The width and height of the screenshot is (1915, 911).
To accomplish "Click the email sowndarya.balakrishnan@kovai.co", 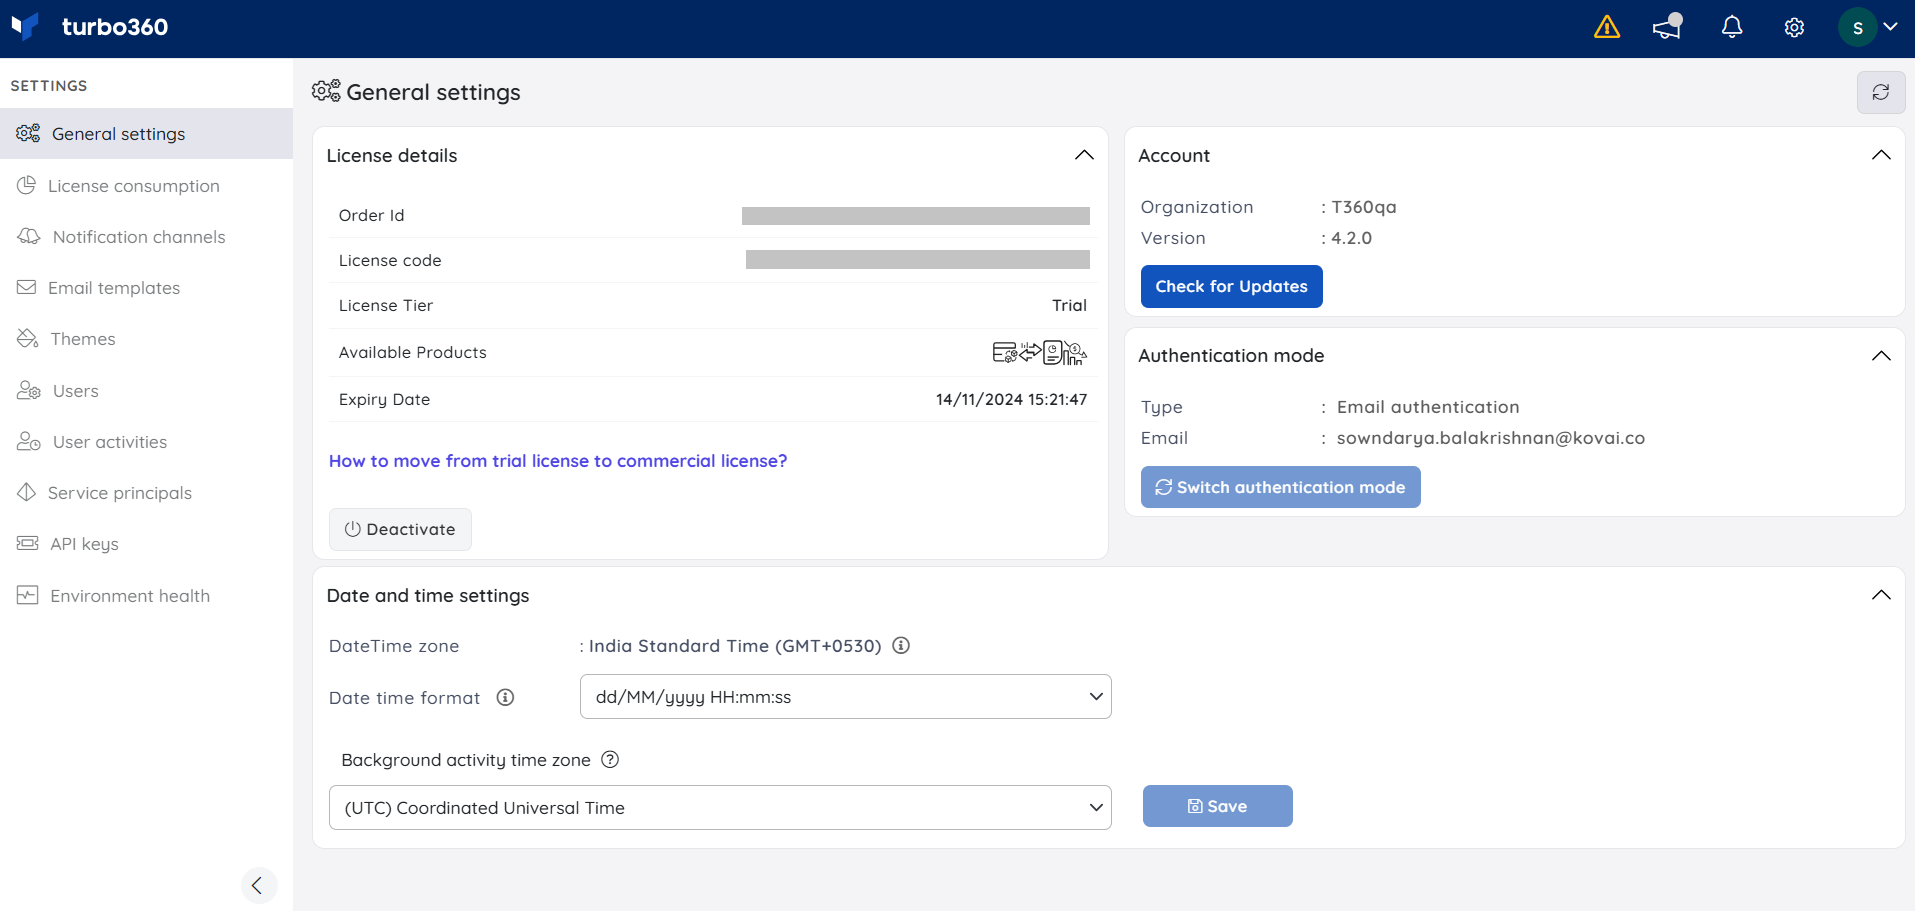I will click(1491, 438).
